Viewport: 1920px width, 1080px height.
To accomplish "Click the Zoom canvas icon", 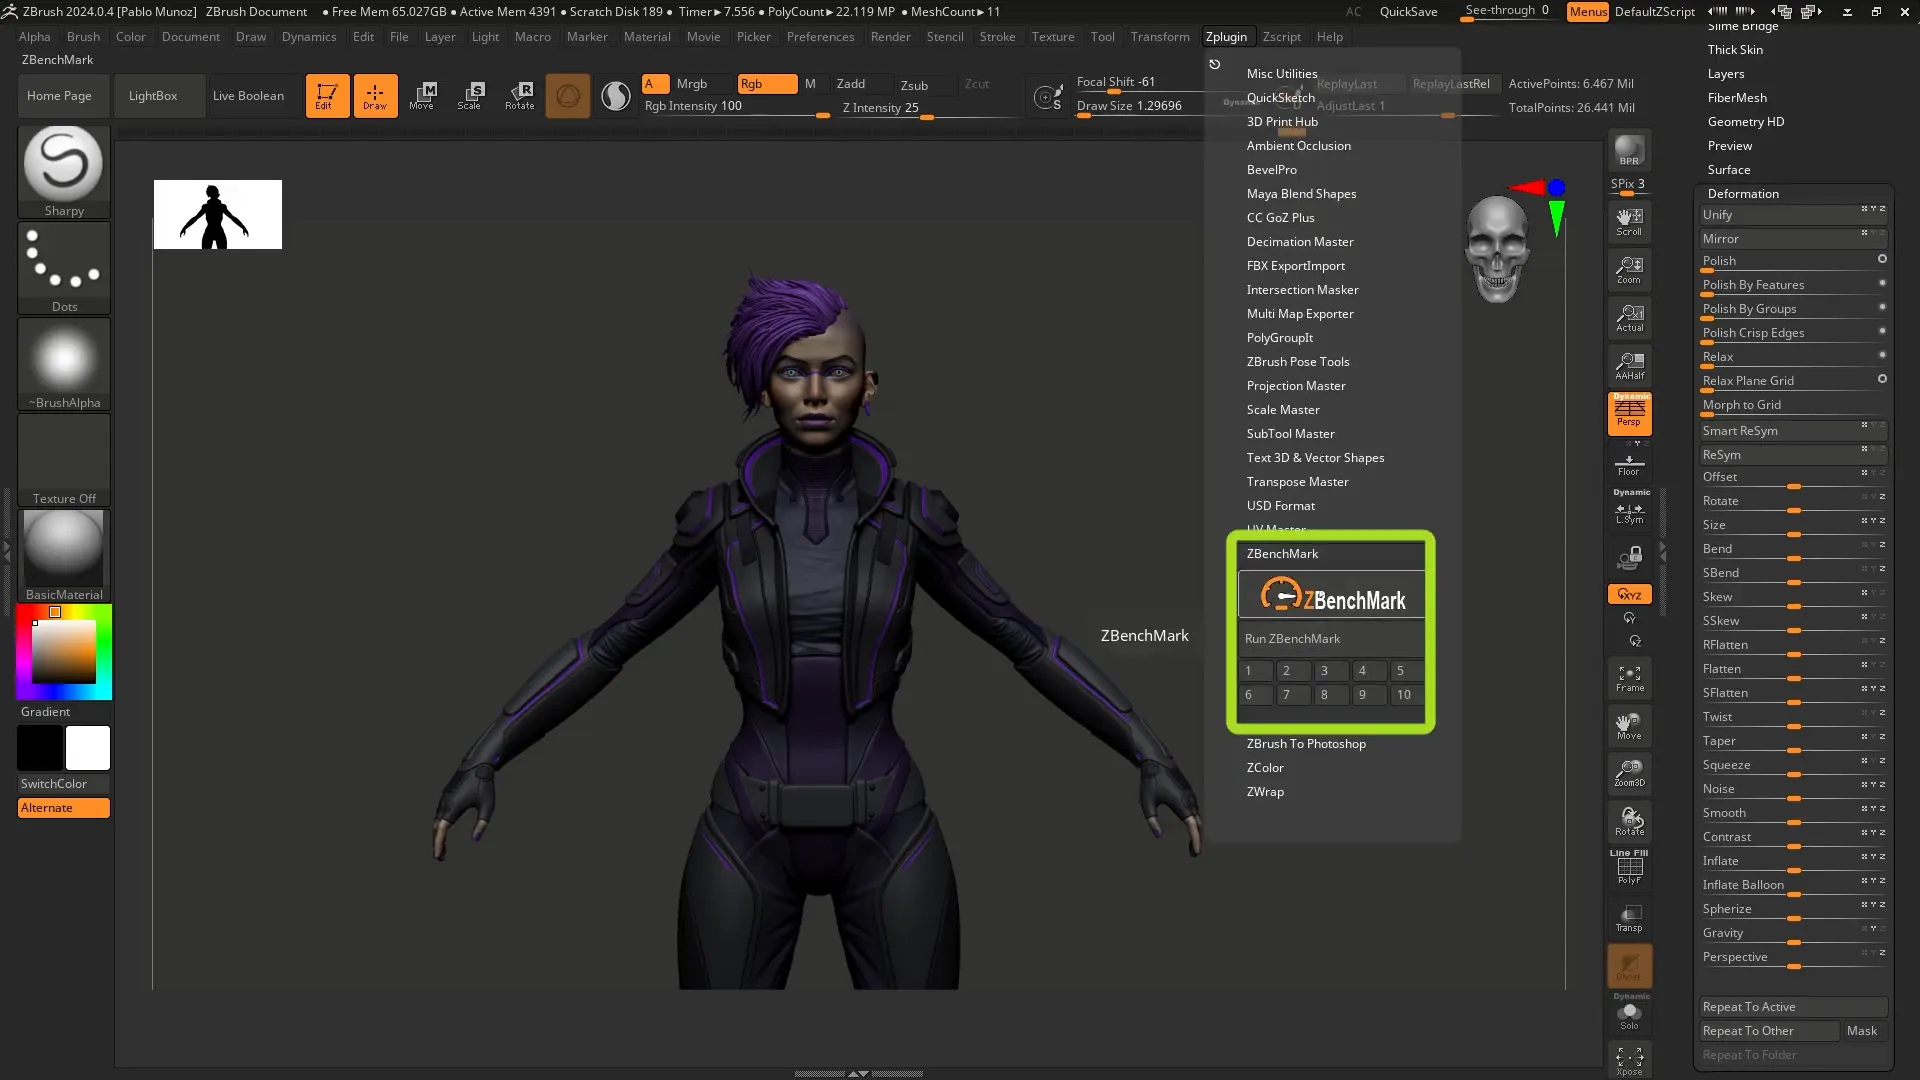I will click(1629, 269).
